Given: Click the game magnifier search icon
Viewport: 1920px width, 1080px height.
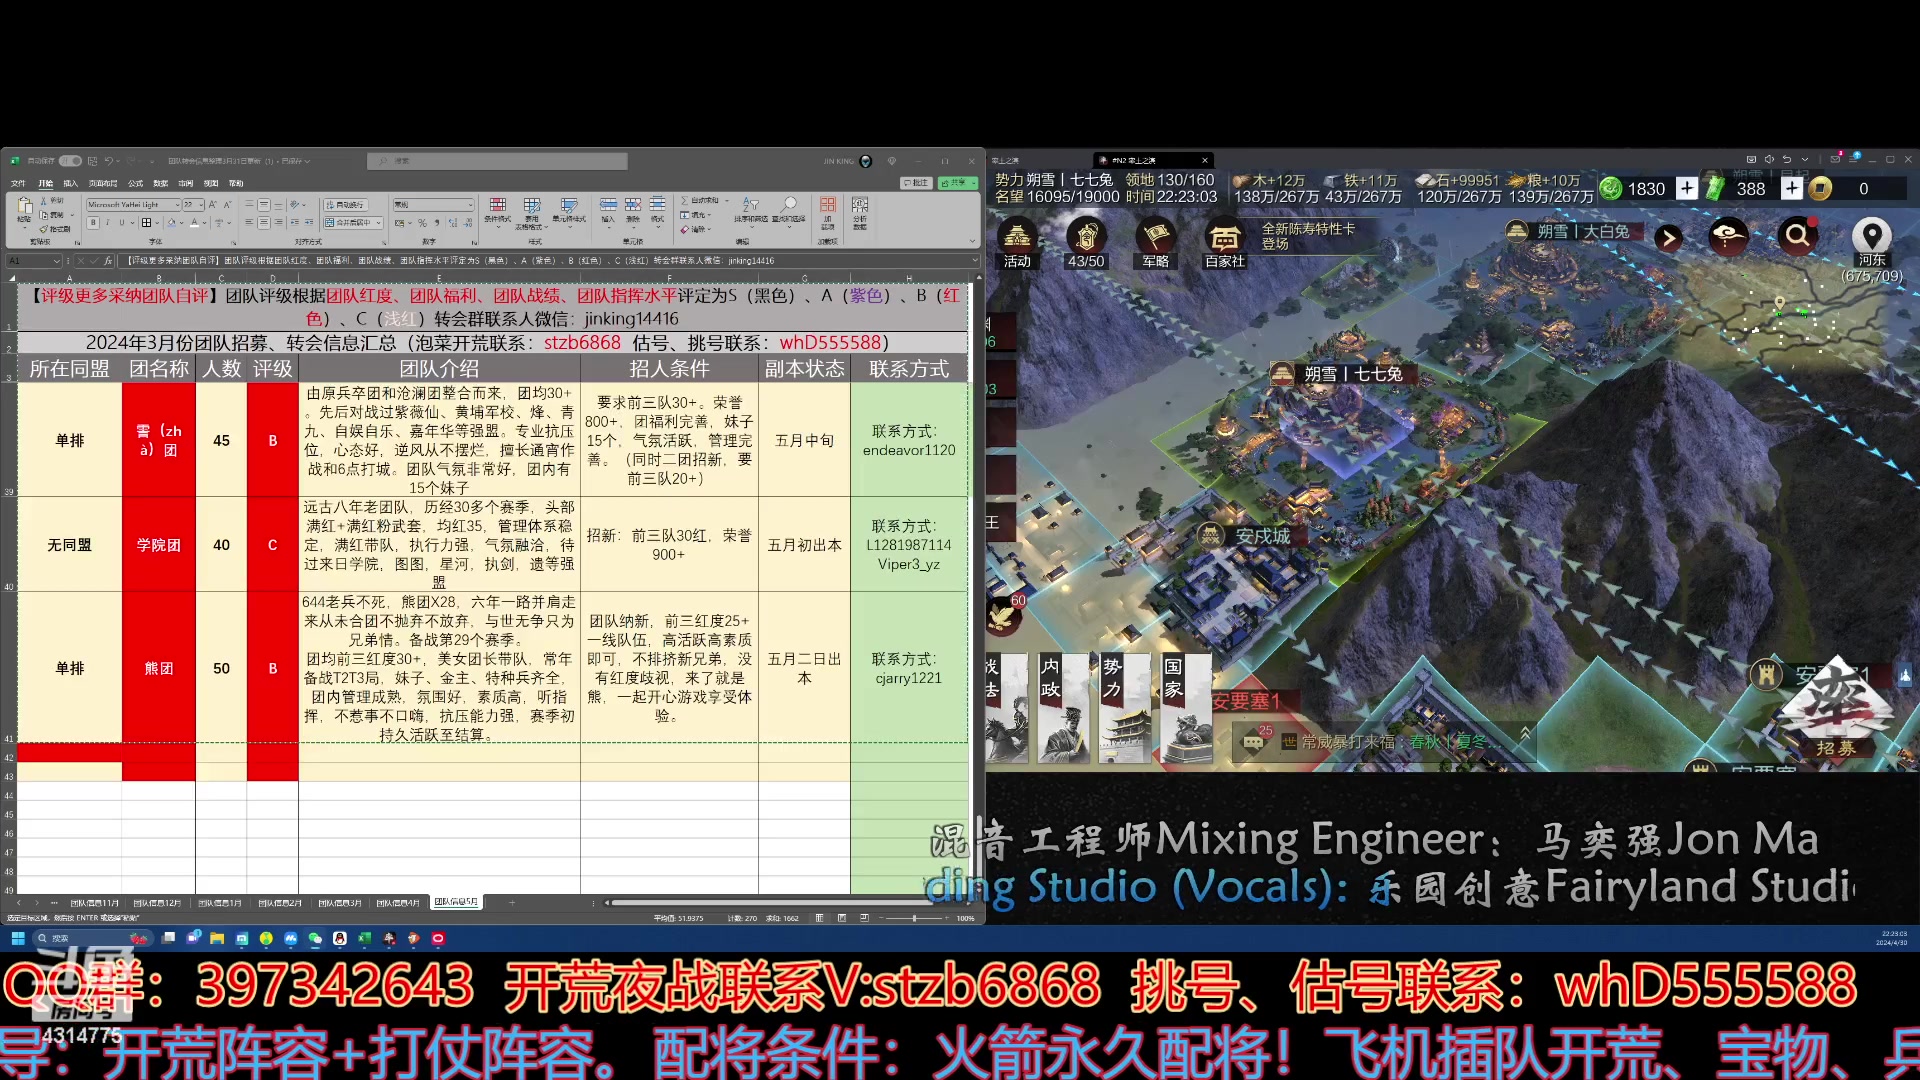Looking at the screenshot, I should (1798, 236).
